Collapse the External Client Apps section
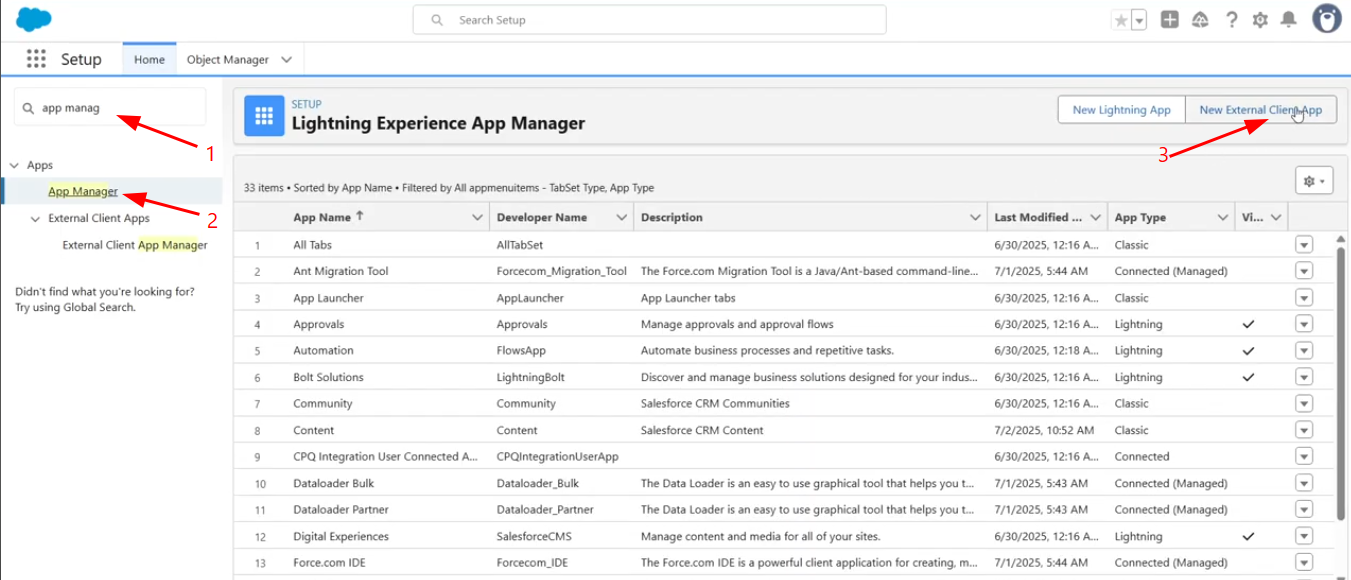Screen dimensions: 1351x580 tap(36, 218)
